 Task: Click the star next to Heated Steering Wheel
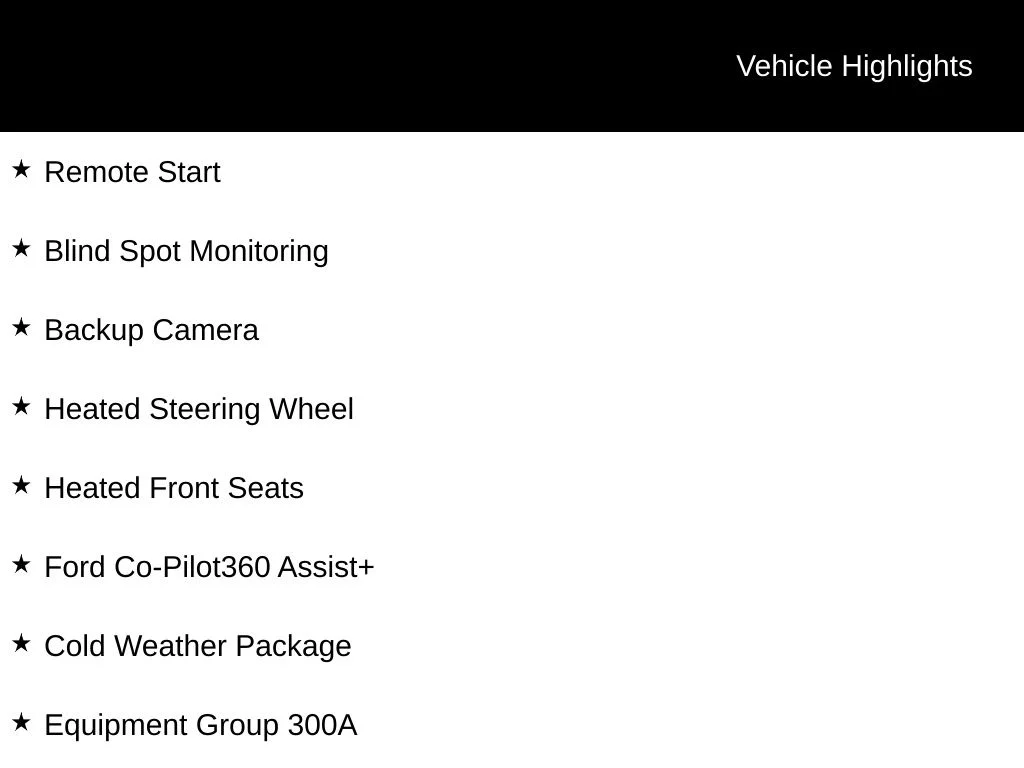tap(21, 407)
